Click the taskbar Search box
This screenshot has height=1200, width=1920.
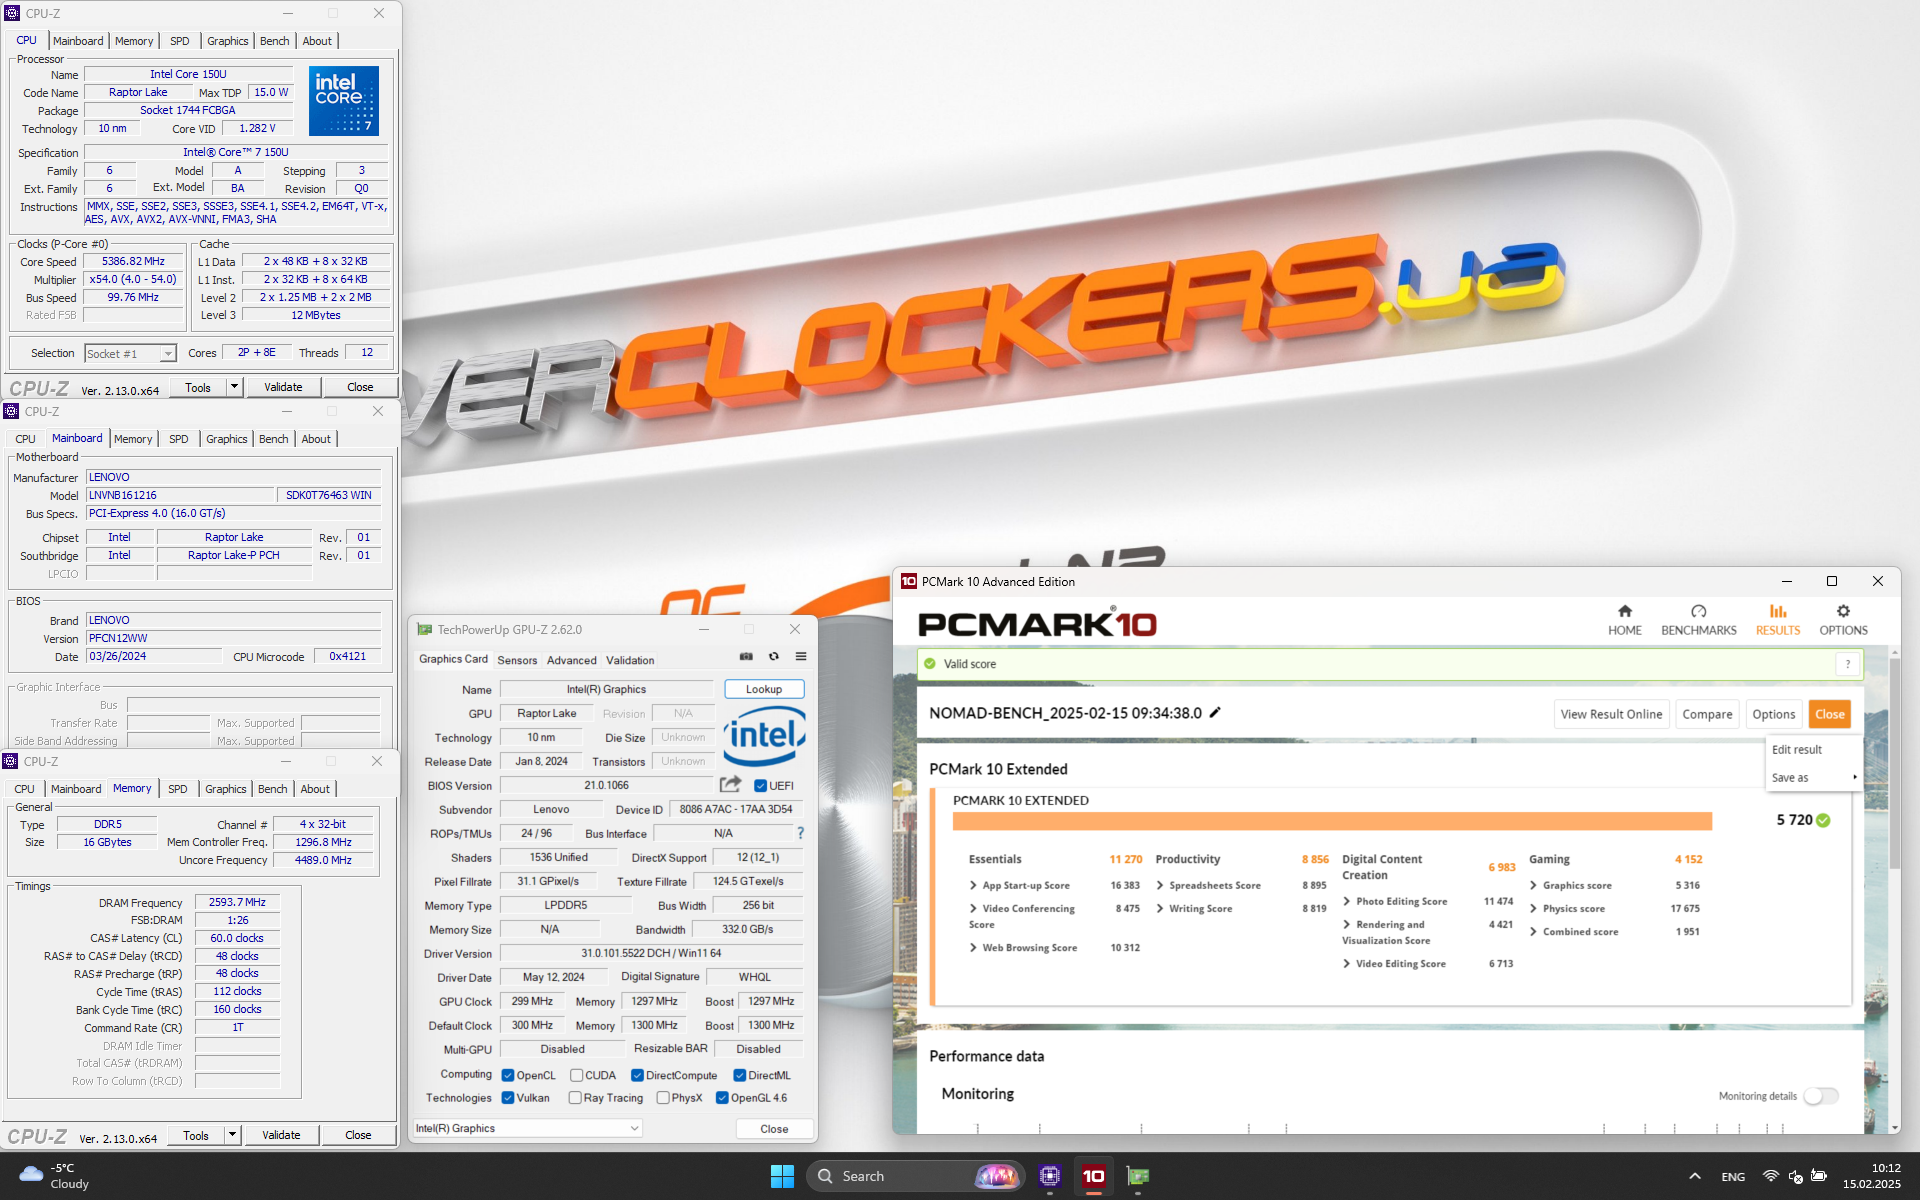pos(915,1176)
